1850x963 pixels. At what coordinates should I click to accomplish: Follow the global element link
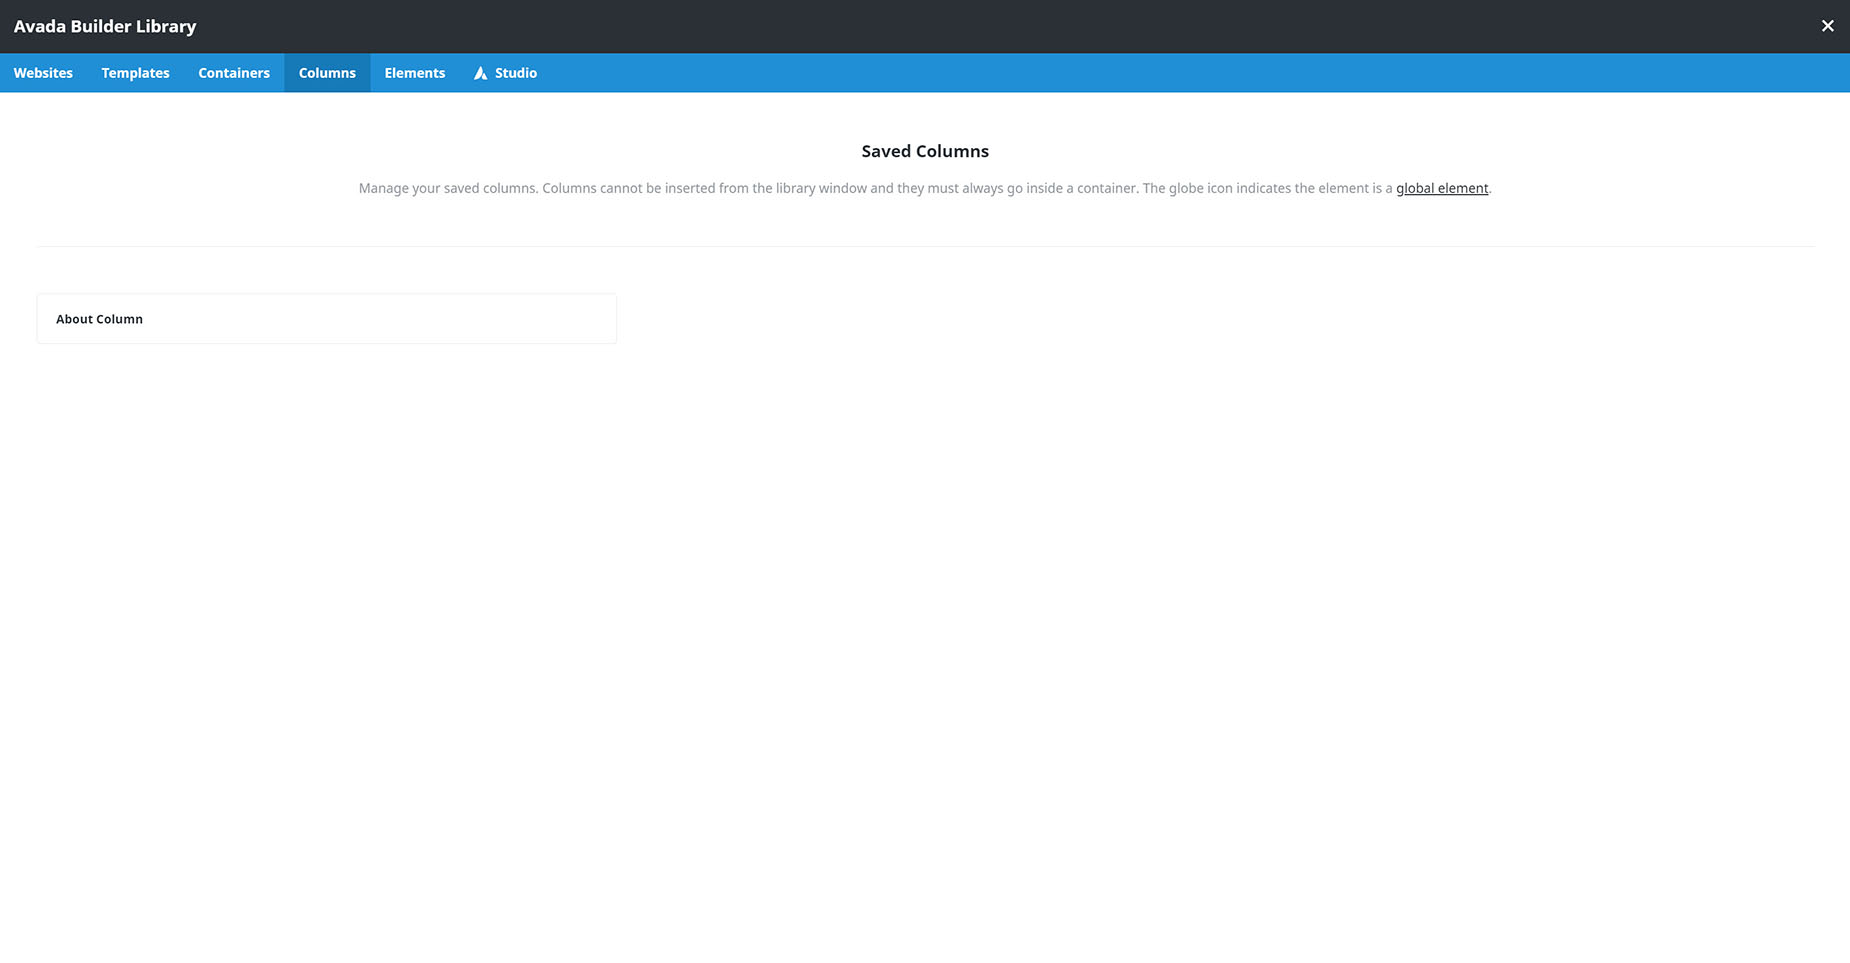pos(1442,188)
